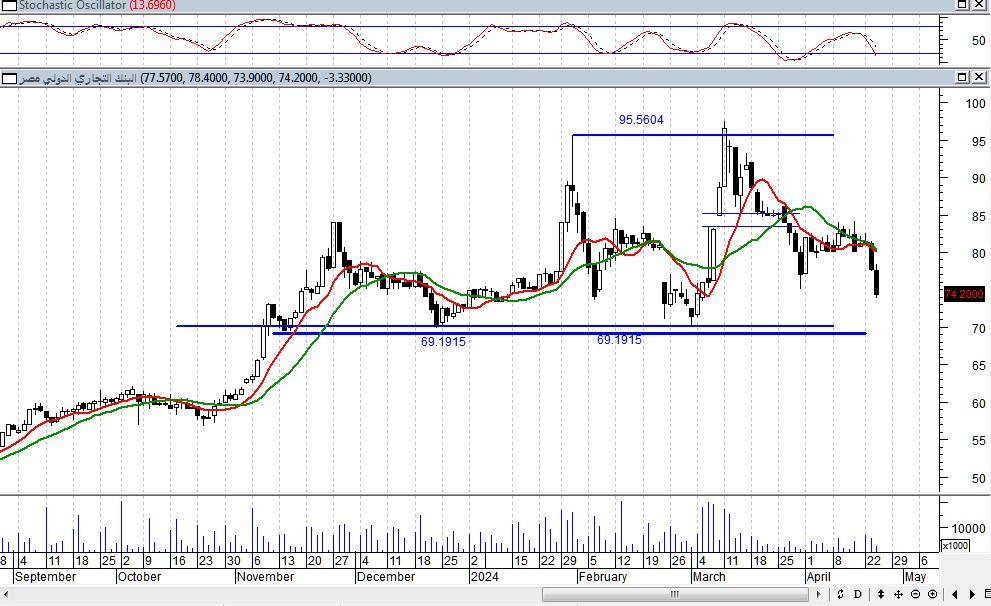Close the price chart pane
Viewport: 991px width, 606px height.
tap(978, 77)
